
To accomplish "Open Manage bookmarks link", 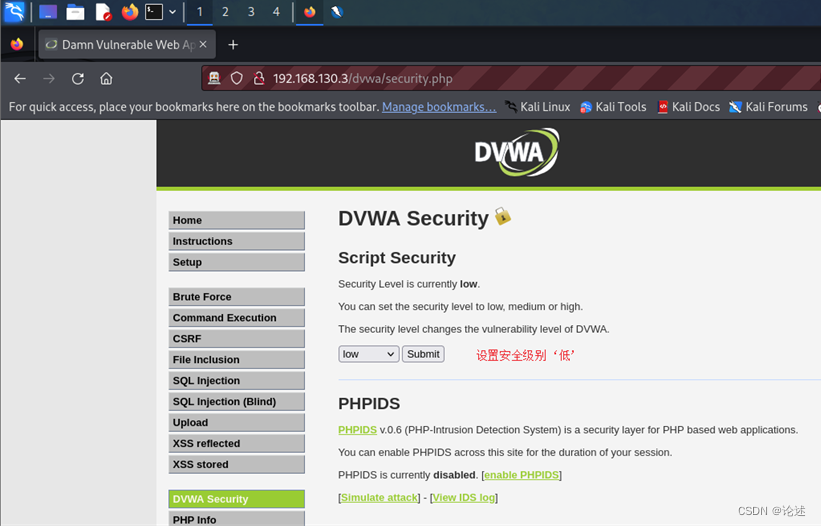I will (x=439, y=107).
